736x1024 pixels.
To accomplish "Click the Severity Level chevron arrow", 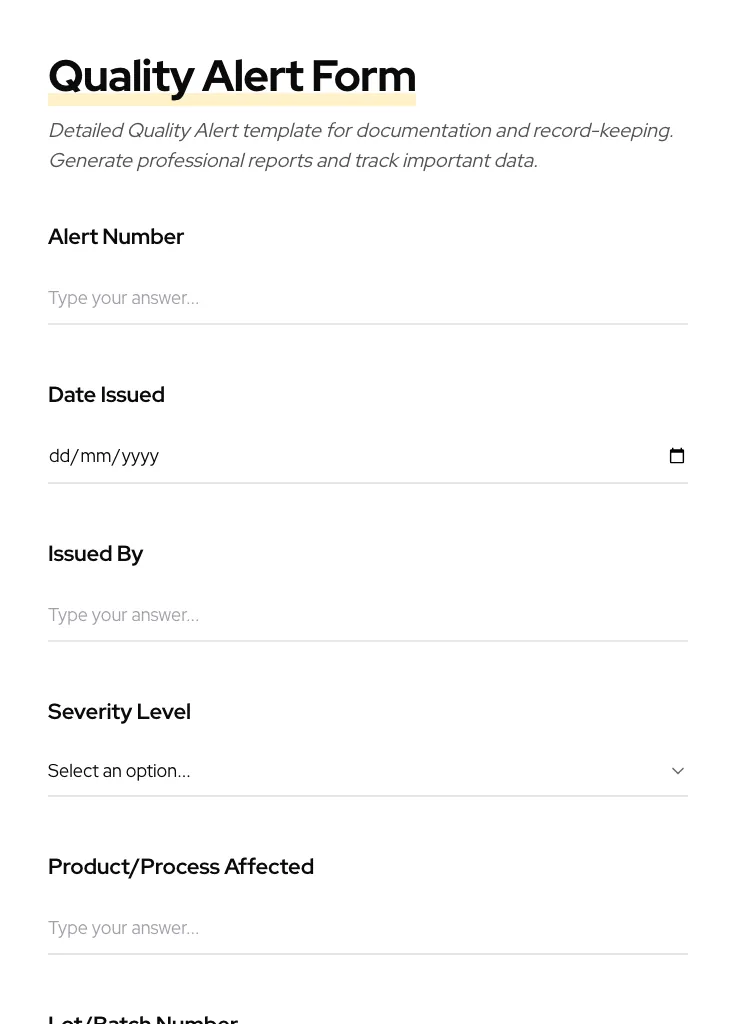I will click(678, 771).
